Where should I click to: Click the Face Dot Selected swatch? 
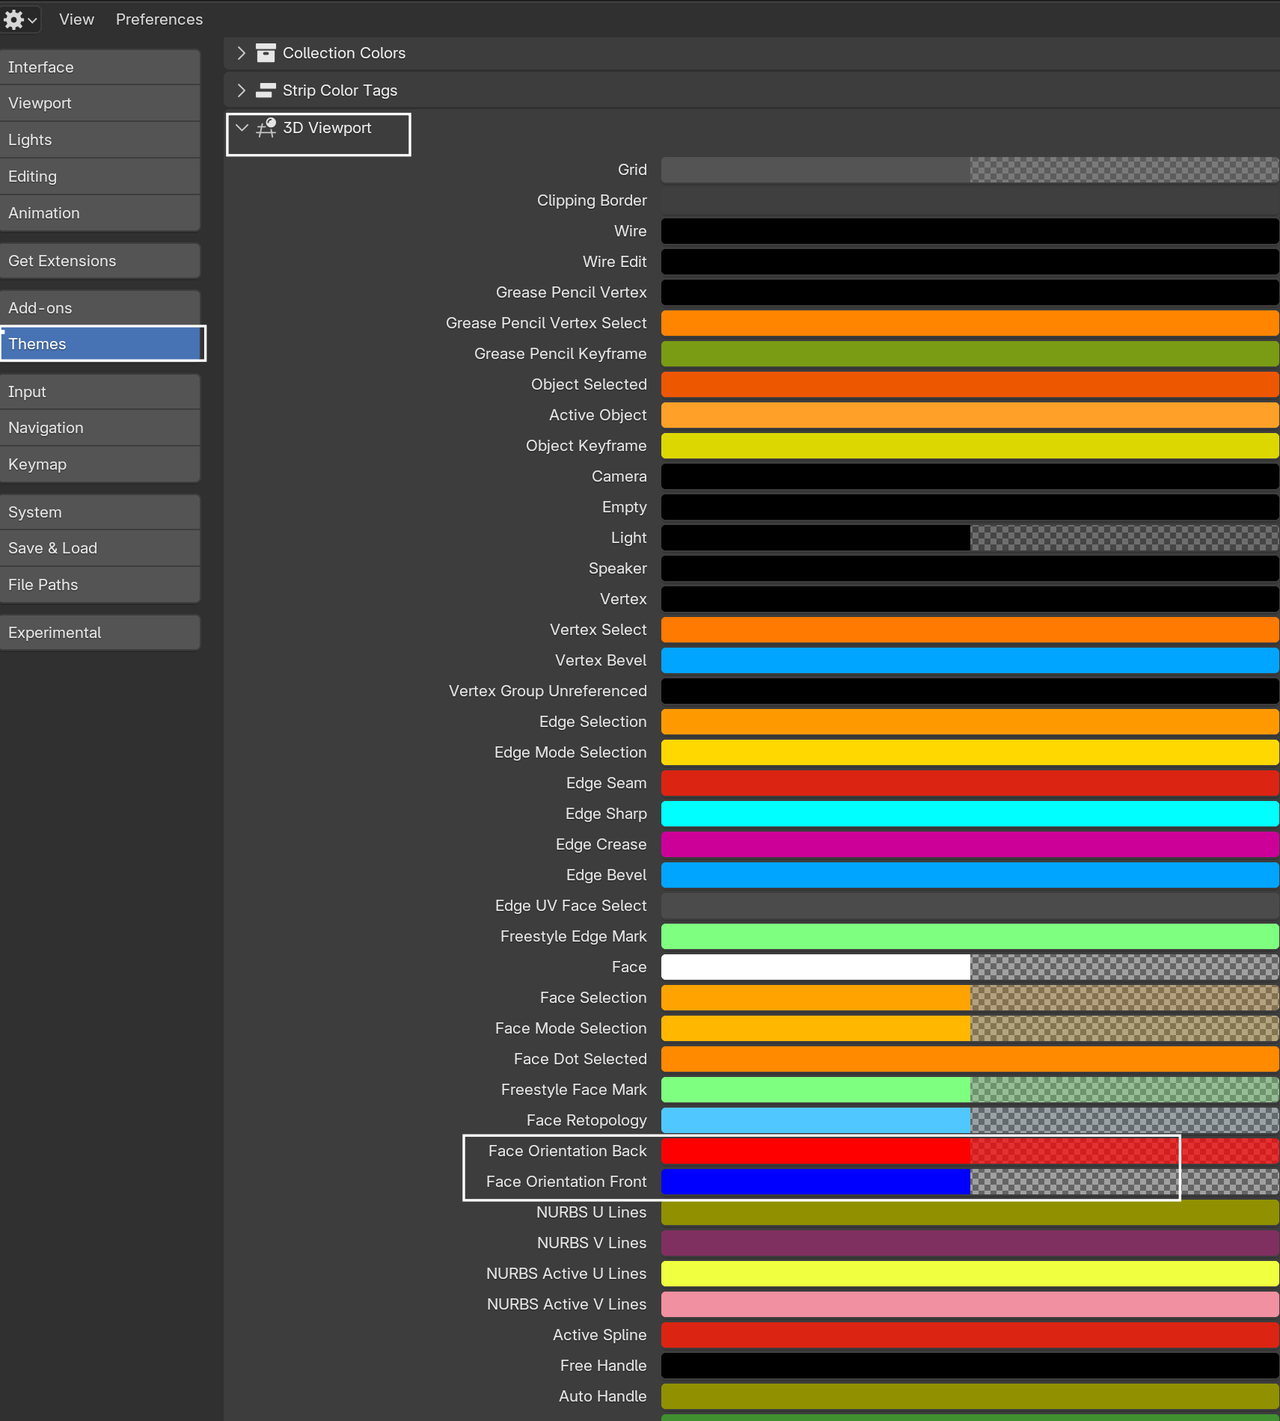[970, 1059]
